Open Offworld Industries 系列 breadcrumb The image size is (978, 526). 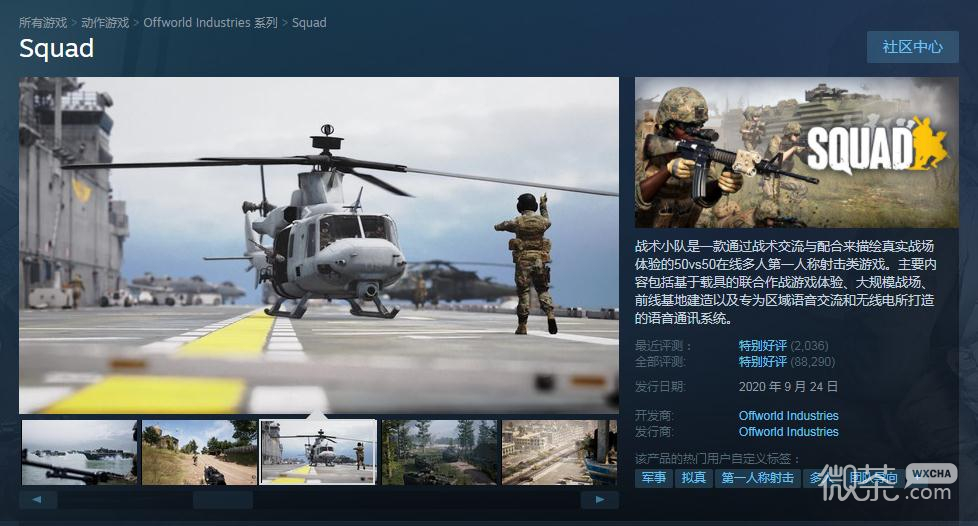(210, 22)
